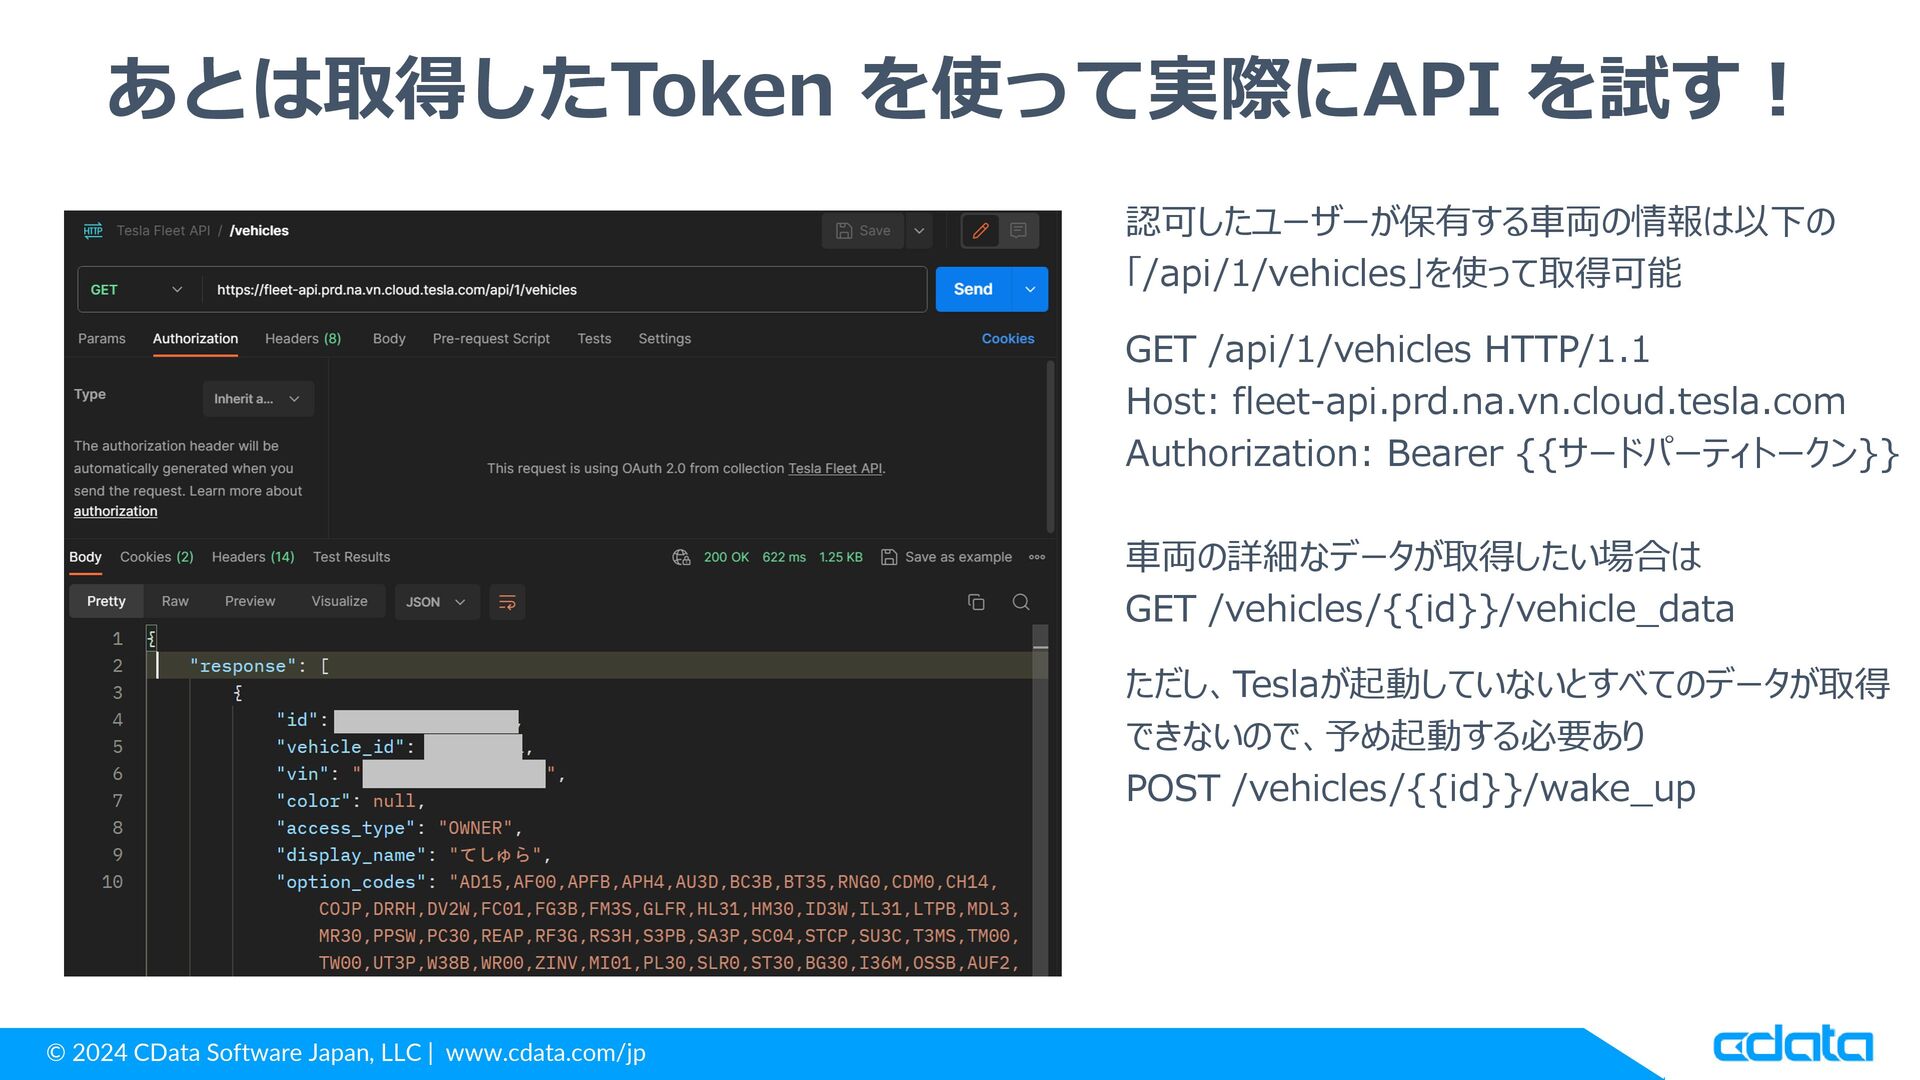Viewport: 1920px width, 1080px height.
Task: Open the Pre-request Script tab
Action: tap(491, 339)
